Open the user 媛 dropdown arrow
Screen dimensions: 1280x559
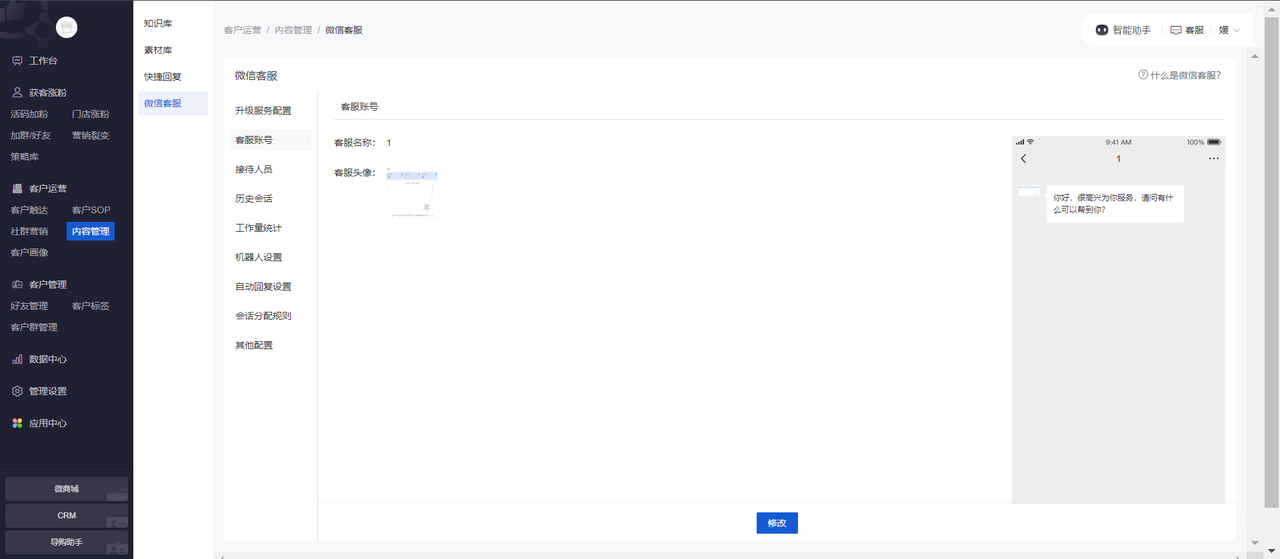pos(1237,30)
